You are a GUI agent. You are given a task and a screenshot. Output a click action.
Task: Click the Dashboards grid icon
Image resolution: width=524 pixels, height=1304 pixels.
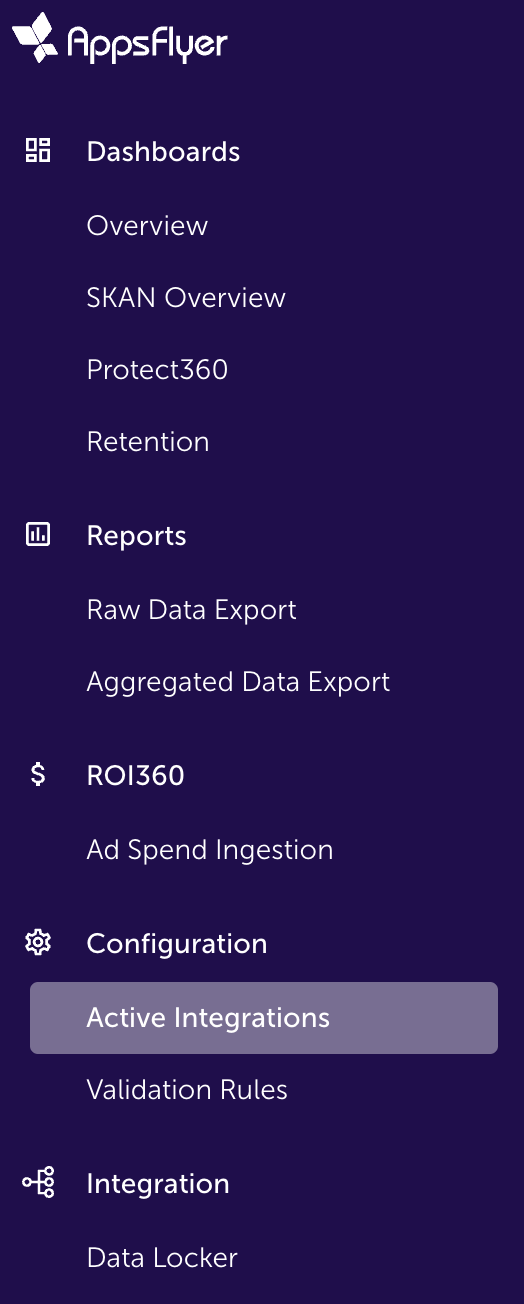click(x=38, y=151)
